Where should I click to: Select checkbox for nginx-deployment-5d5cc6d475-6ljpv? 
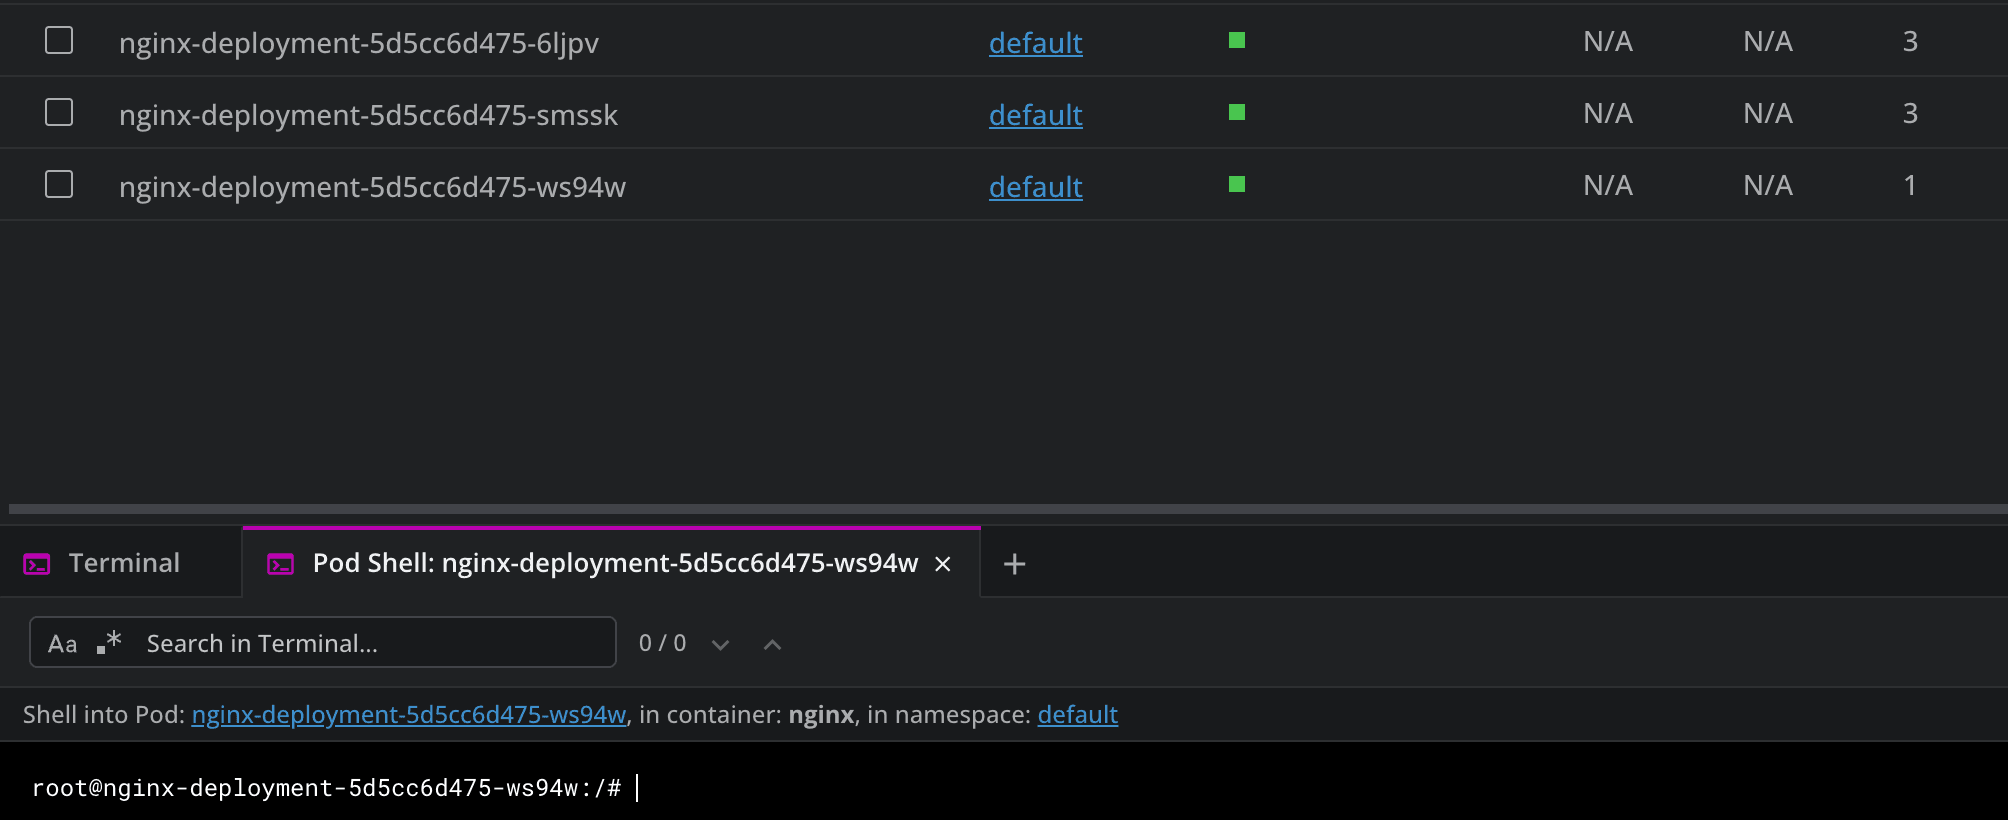pyautogui.click(x=59, y=40)
